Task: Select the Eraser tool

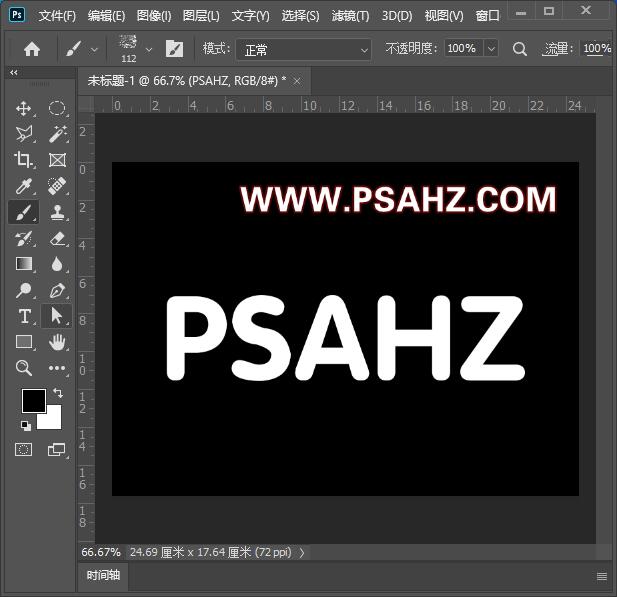Action: (x=57, y=238)
